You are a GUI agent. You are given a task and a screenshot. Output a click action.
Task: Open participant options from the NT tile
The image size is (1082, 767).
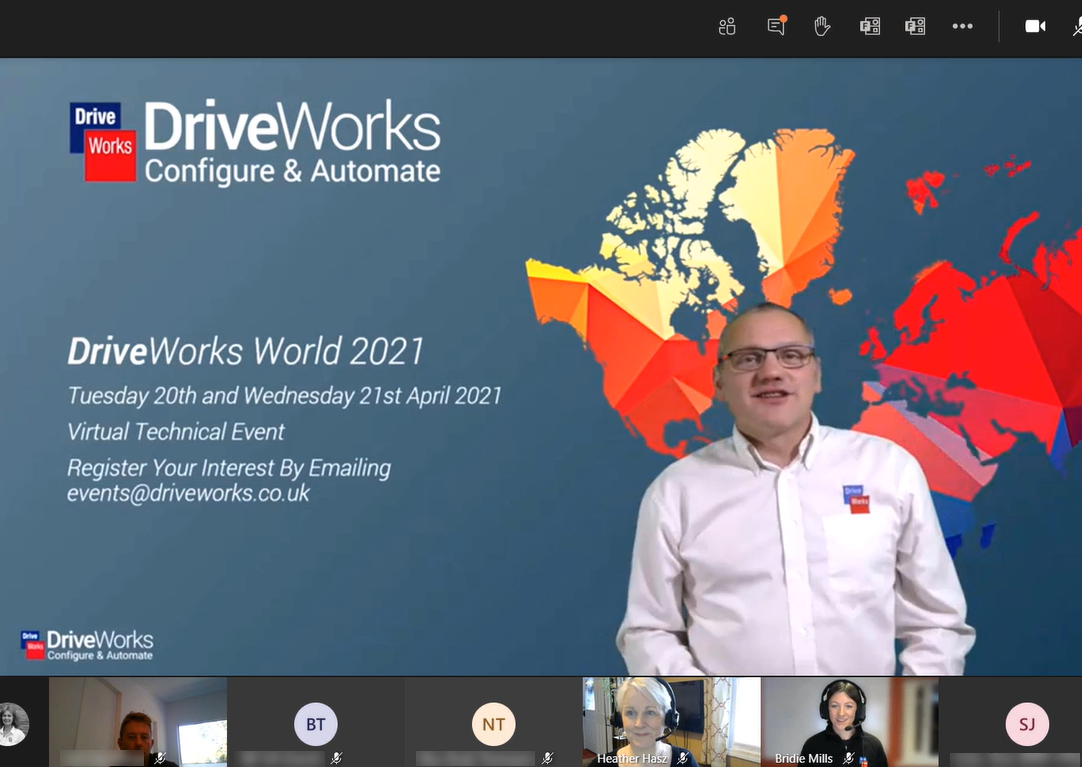point(493,724)
